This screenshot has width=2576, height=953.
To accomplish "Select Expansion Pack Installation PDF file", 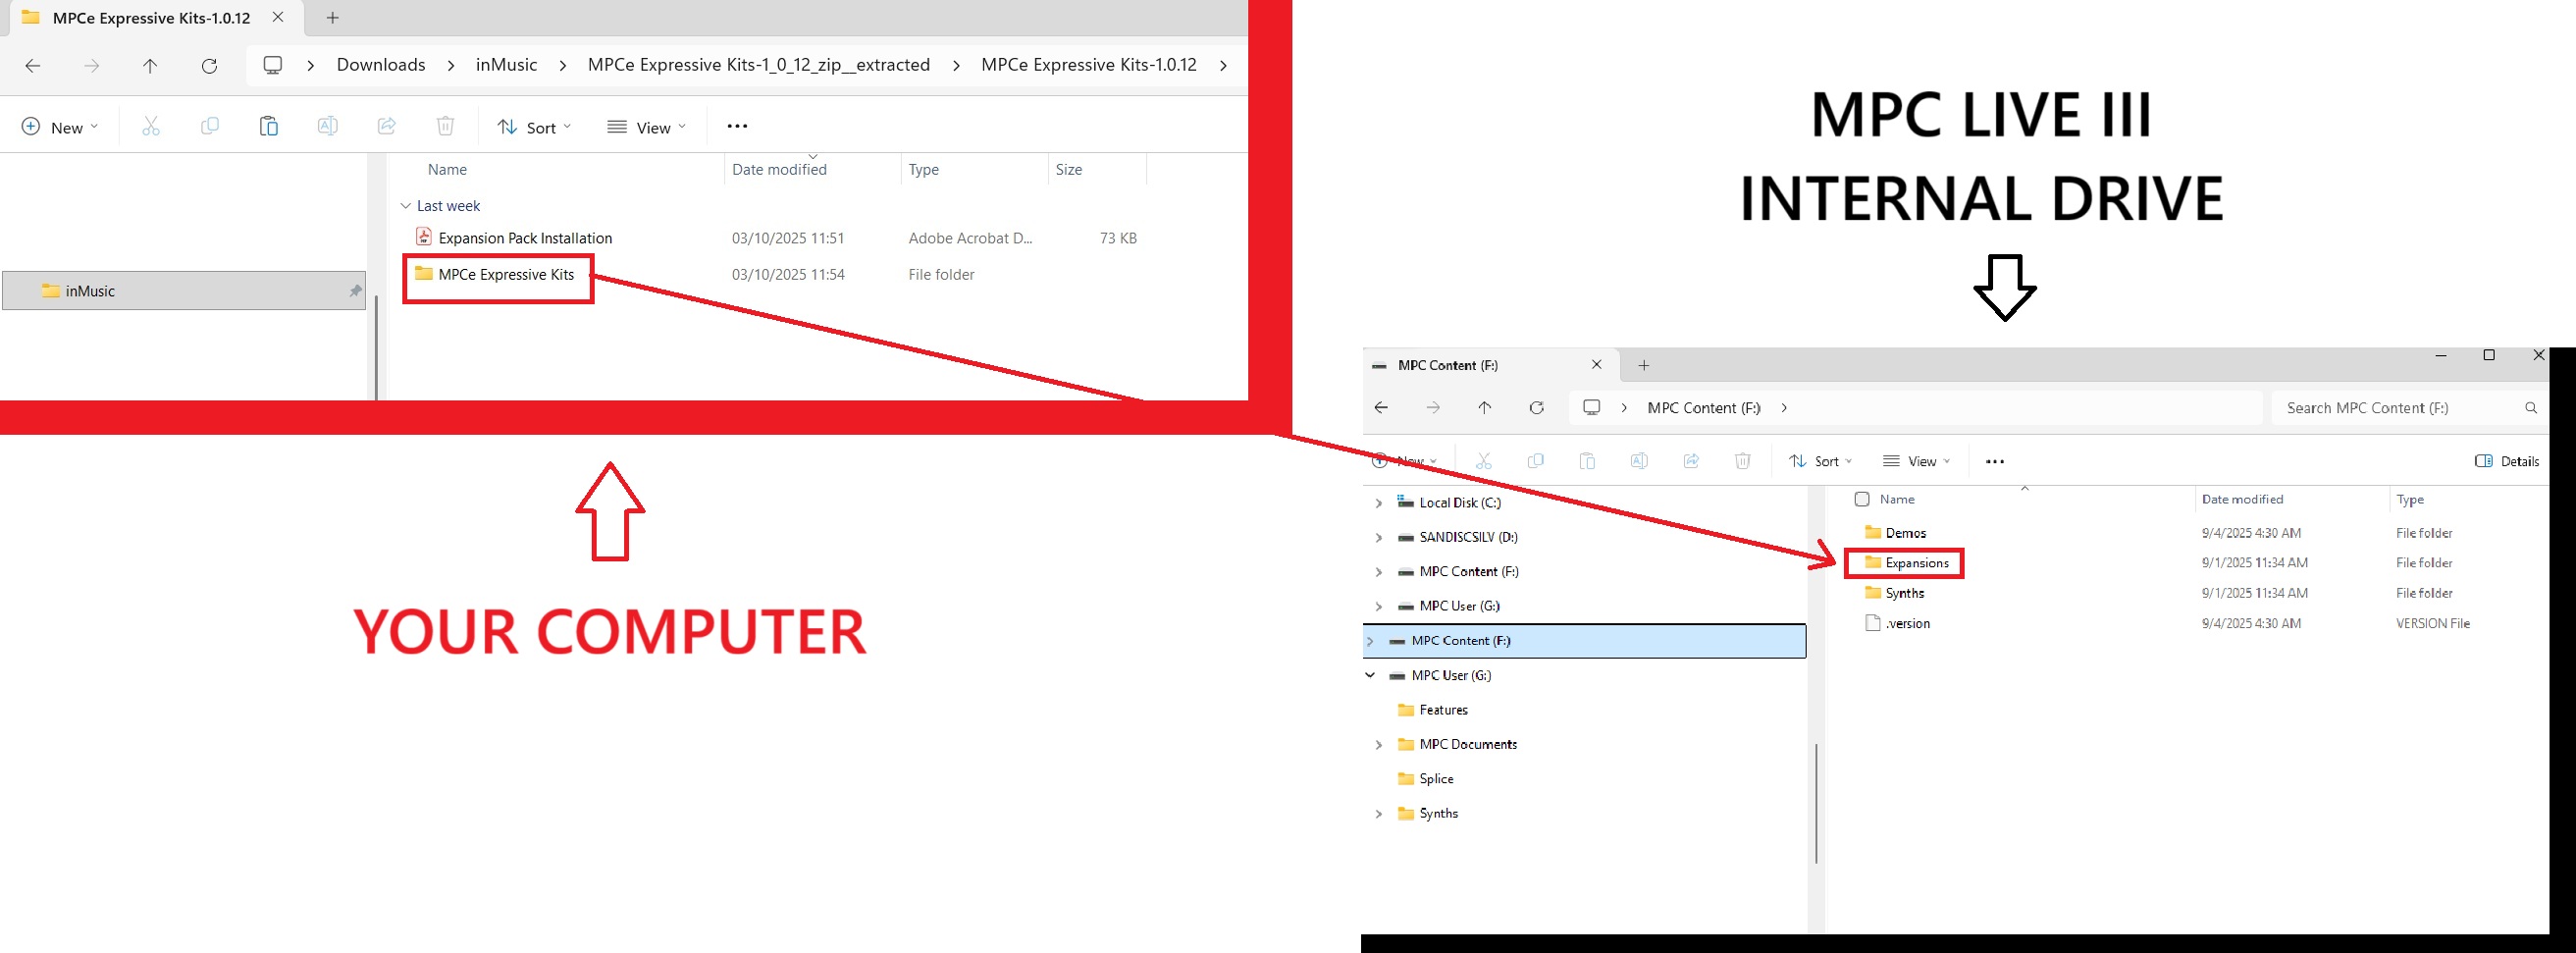I will 525,238.
